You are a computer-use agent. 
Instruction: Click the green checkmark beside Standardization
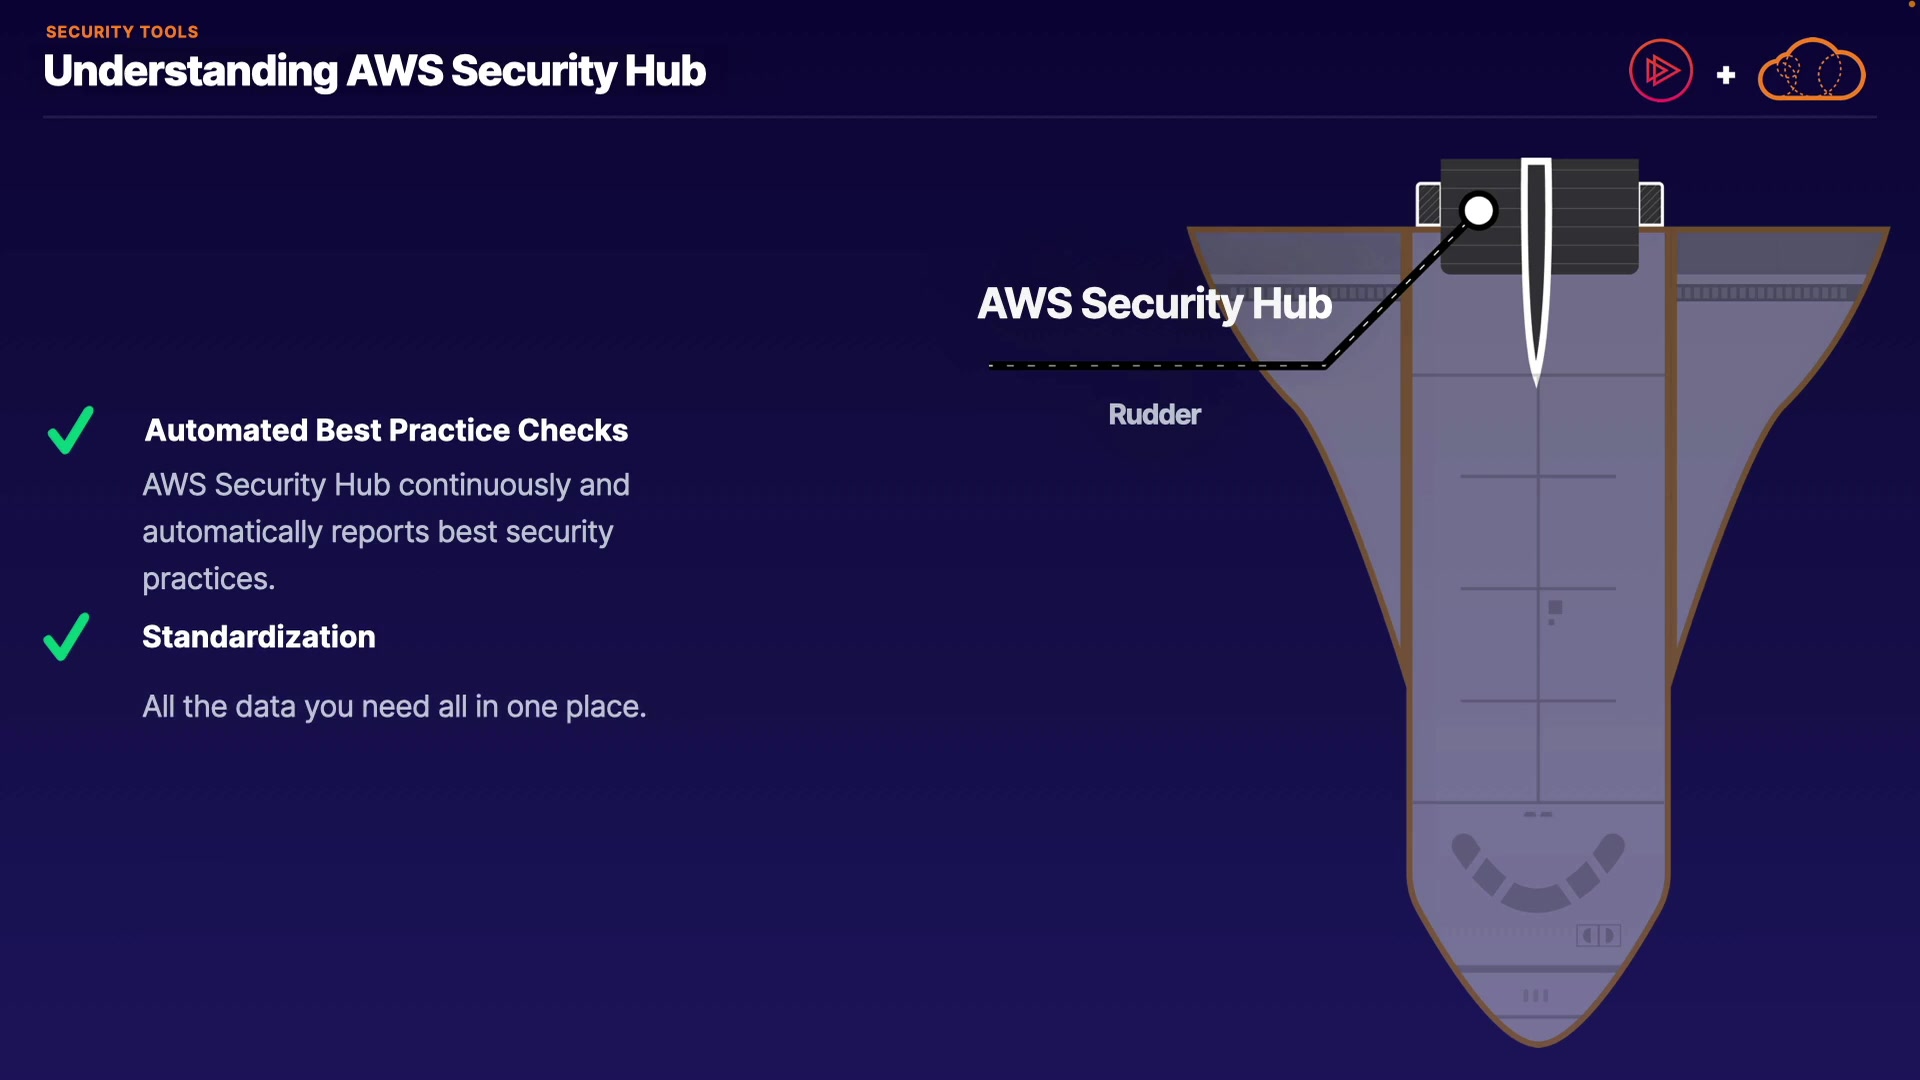67,637
